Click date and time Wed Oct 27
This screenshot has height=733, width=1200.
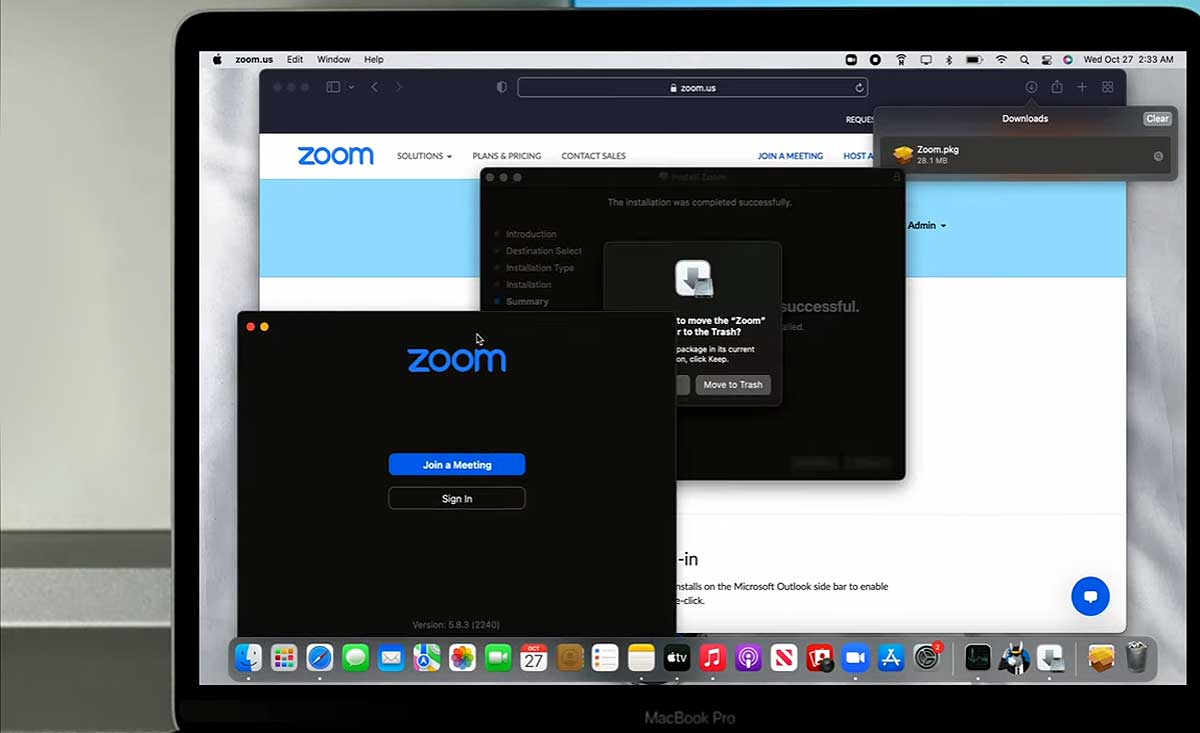[1128, 59]
